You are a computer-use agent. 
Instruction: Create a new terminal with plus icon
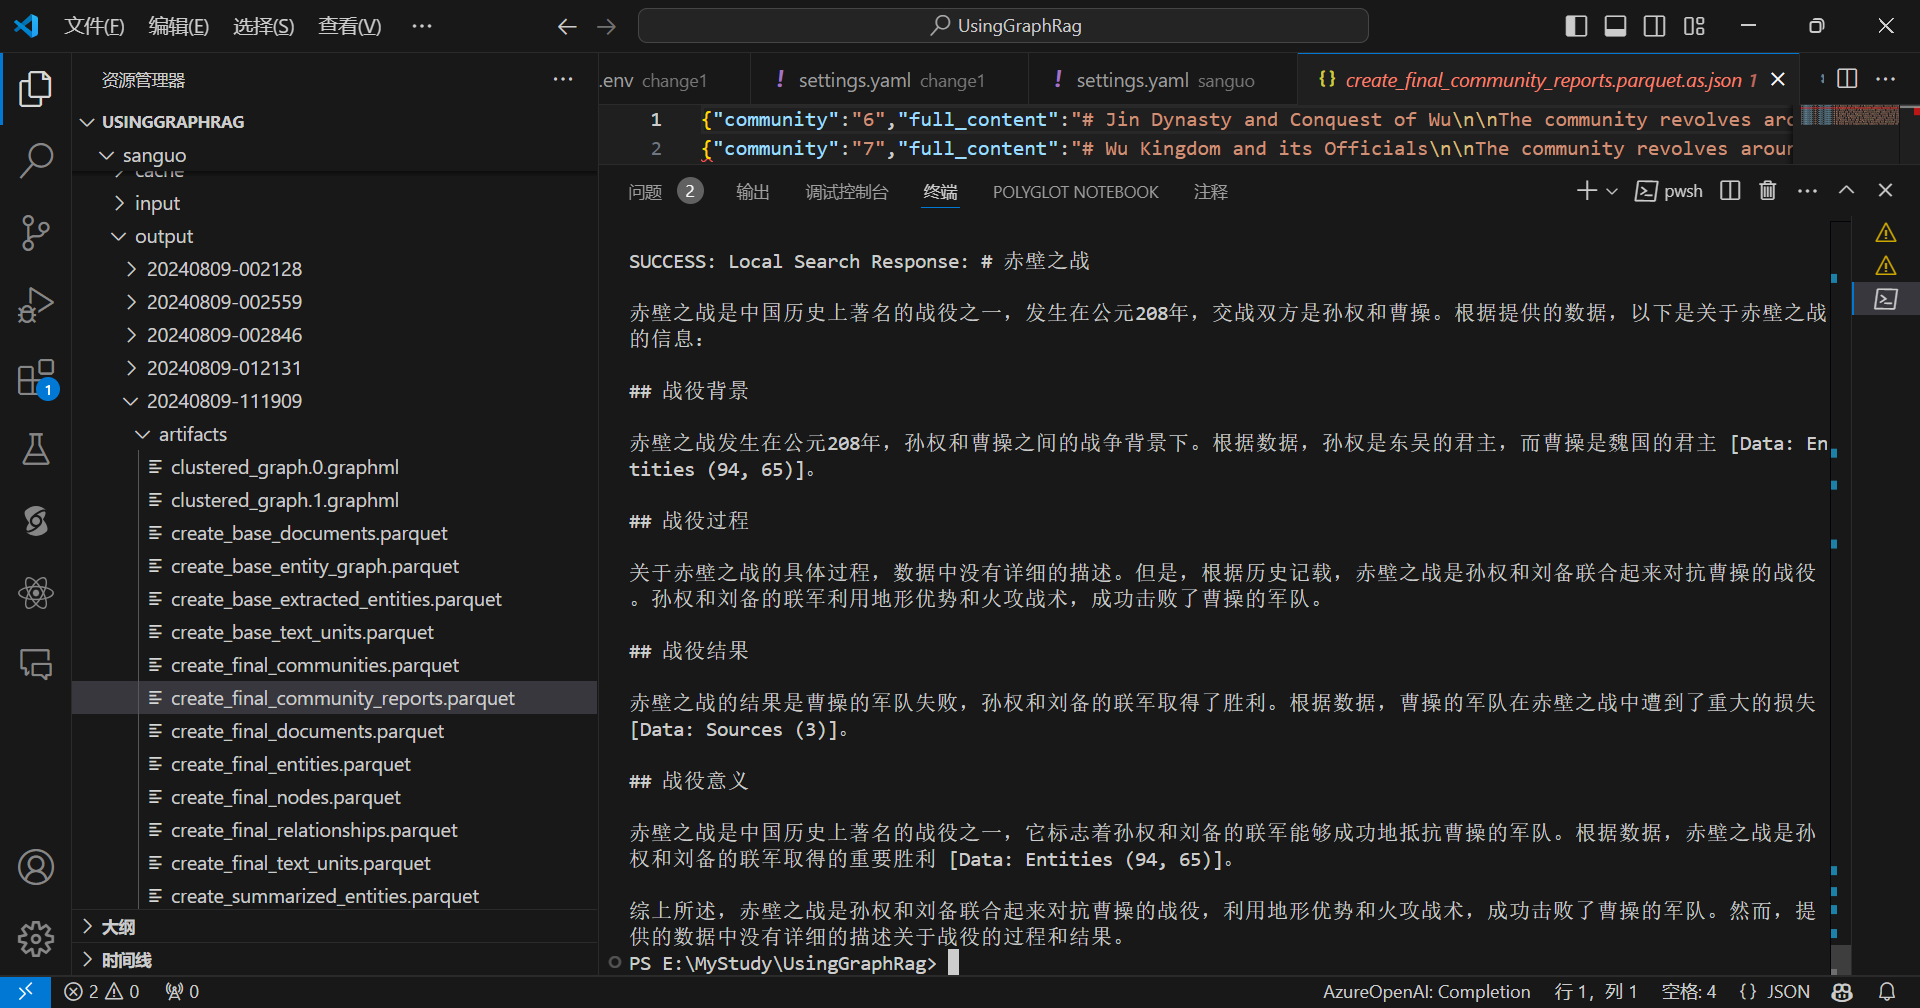pos(1586,190)
